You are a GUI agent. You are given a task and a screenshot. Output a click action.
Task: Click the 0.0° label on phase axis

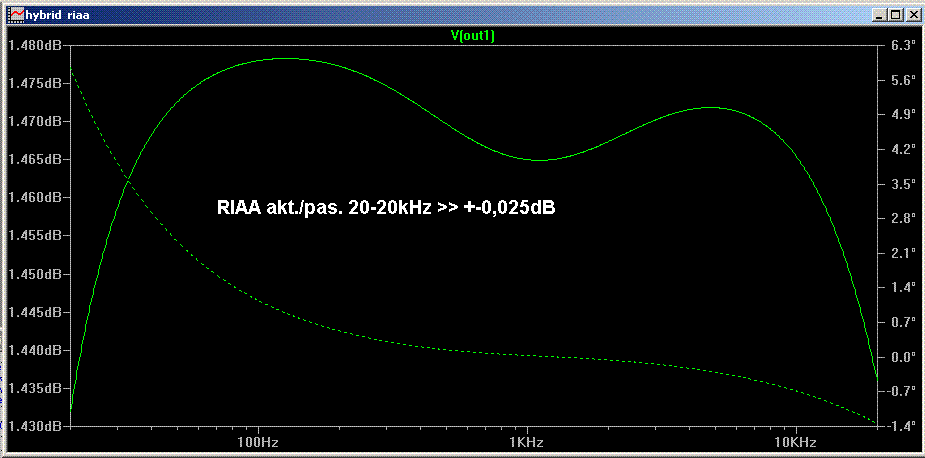(x=903, y=357)
